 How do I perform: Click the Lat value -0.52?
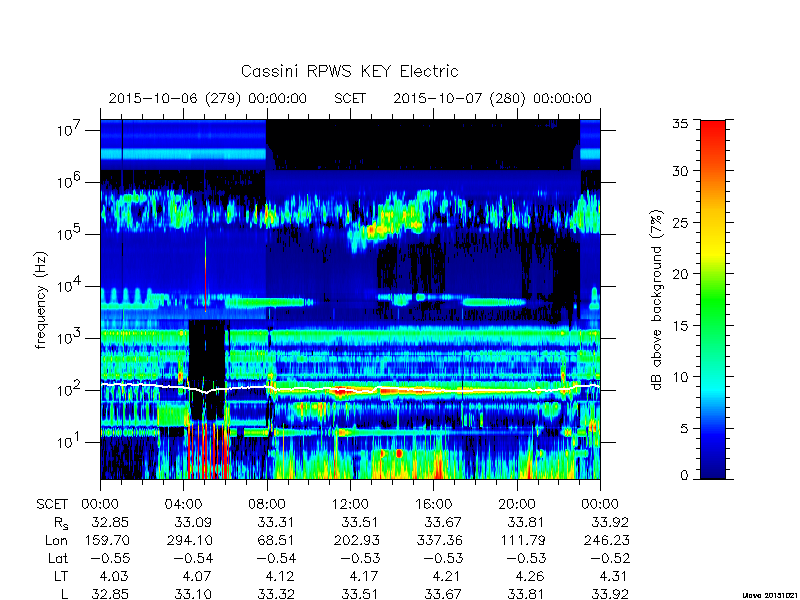coord(610,558)
